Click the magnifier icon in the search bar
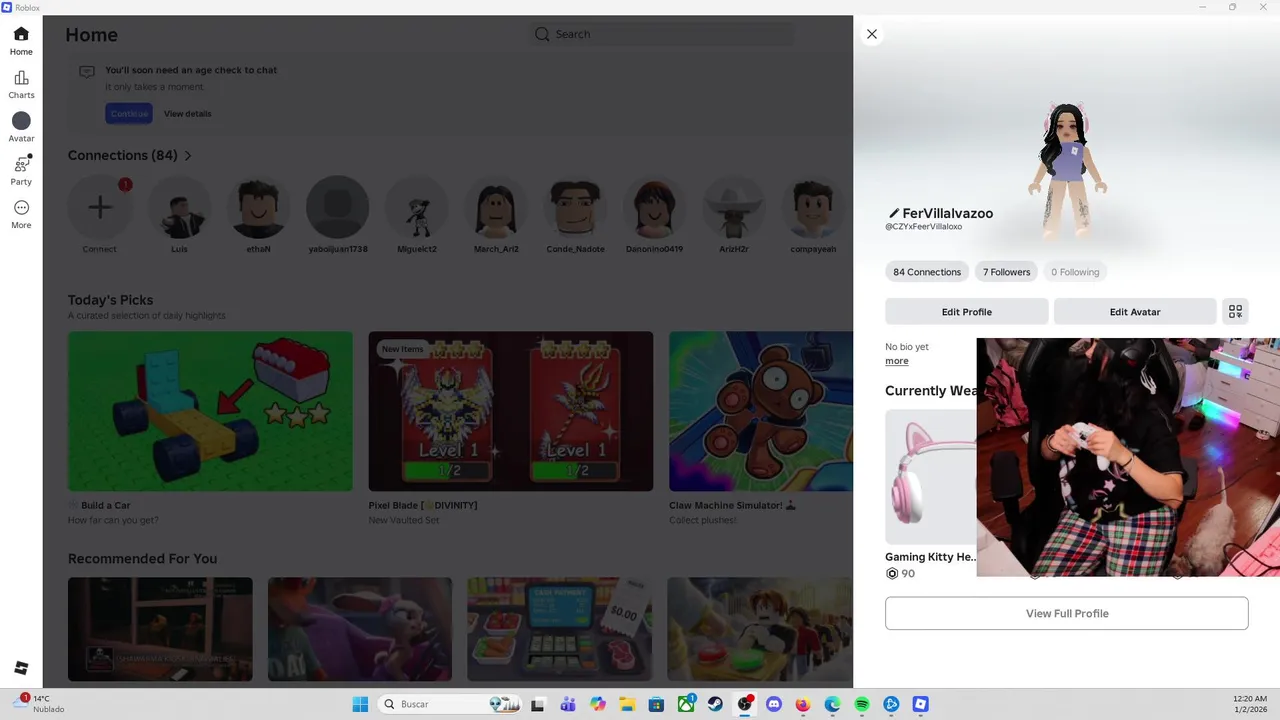The width and height of the screenshot is (1280, 720). pyautogui.click(x=542, y=34)
